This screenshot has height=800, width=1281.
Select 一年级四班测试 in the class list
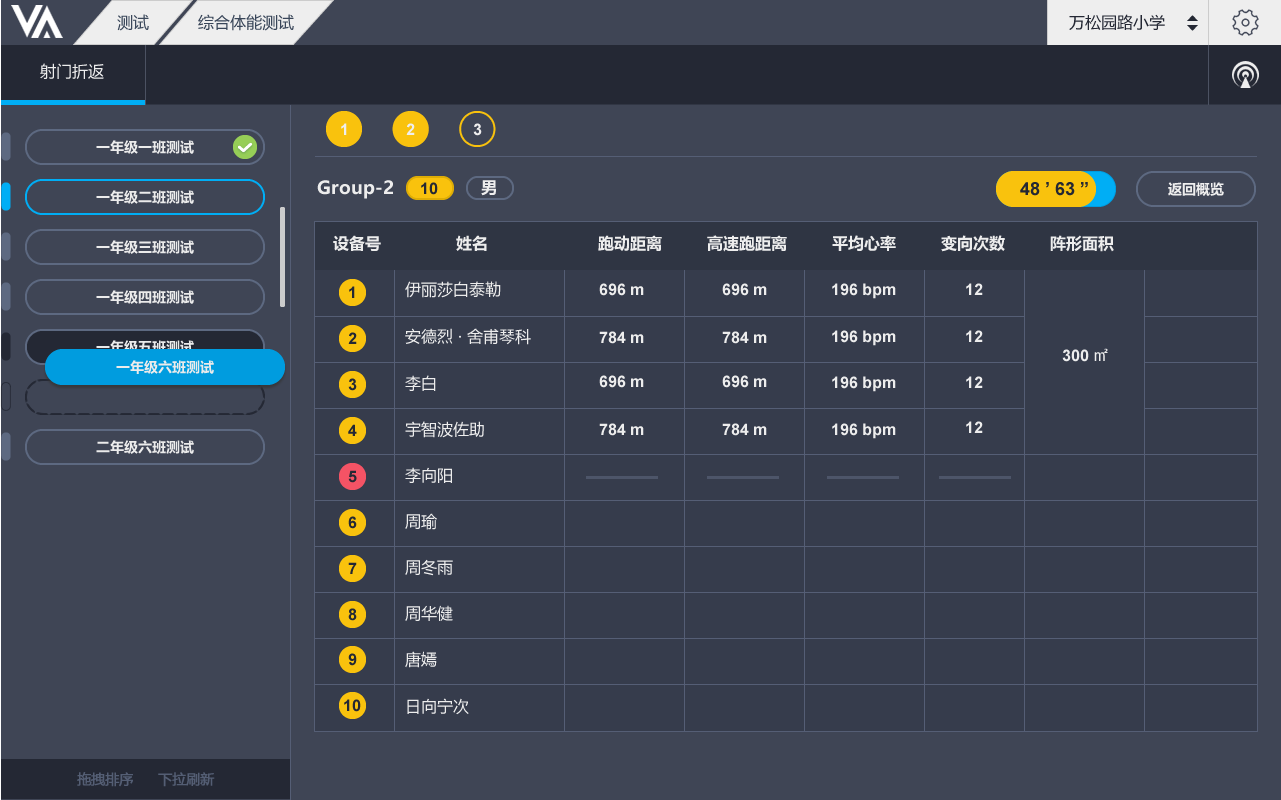(x=145, y=297)
